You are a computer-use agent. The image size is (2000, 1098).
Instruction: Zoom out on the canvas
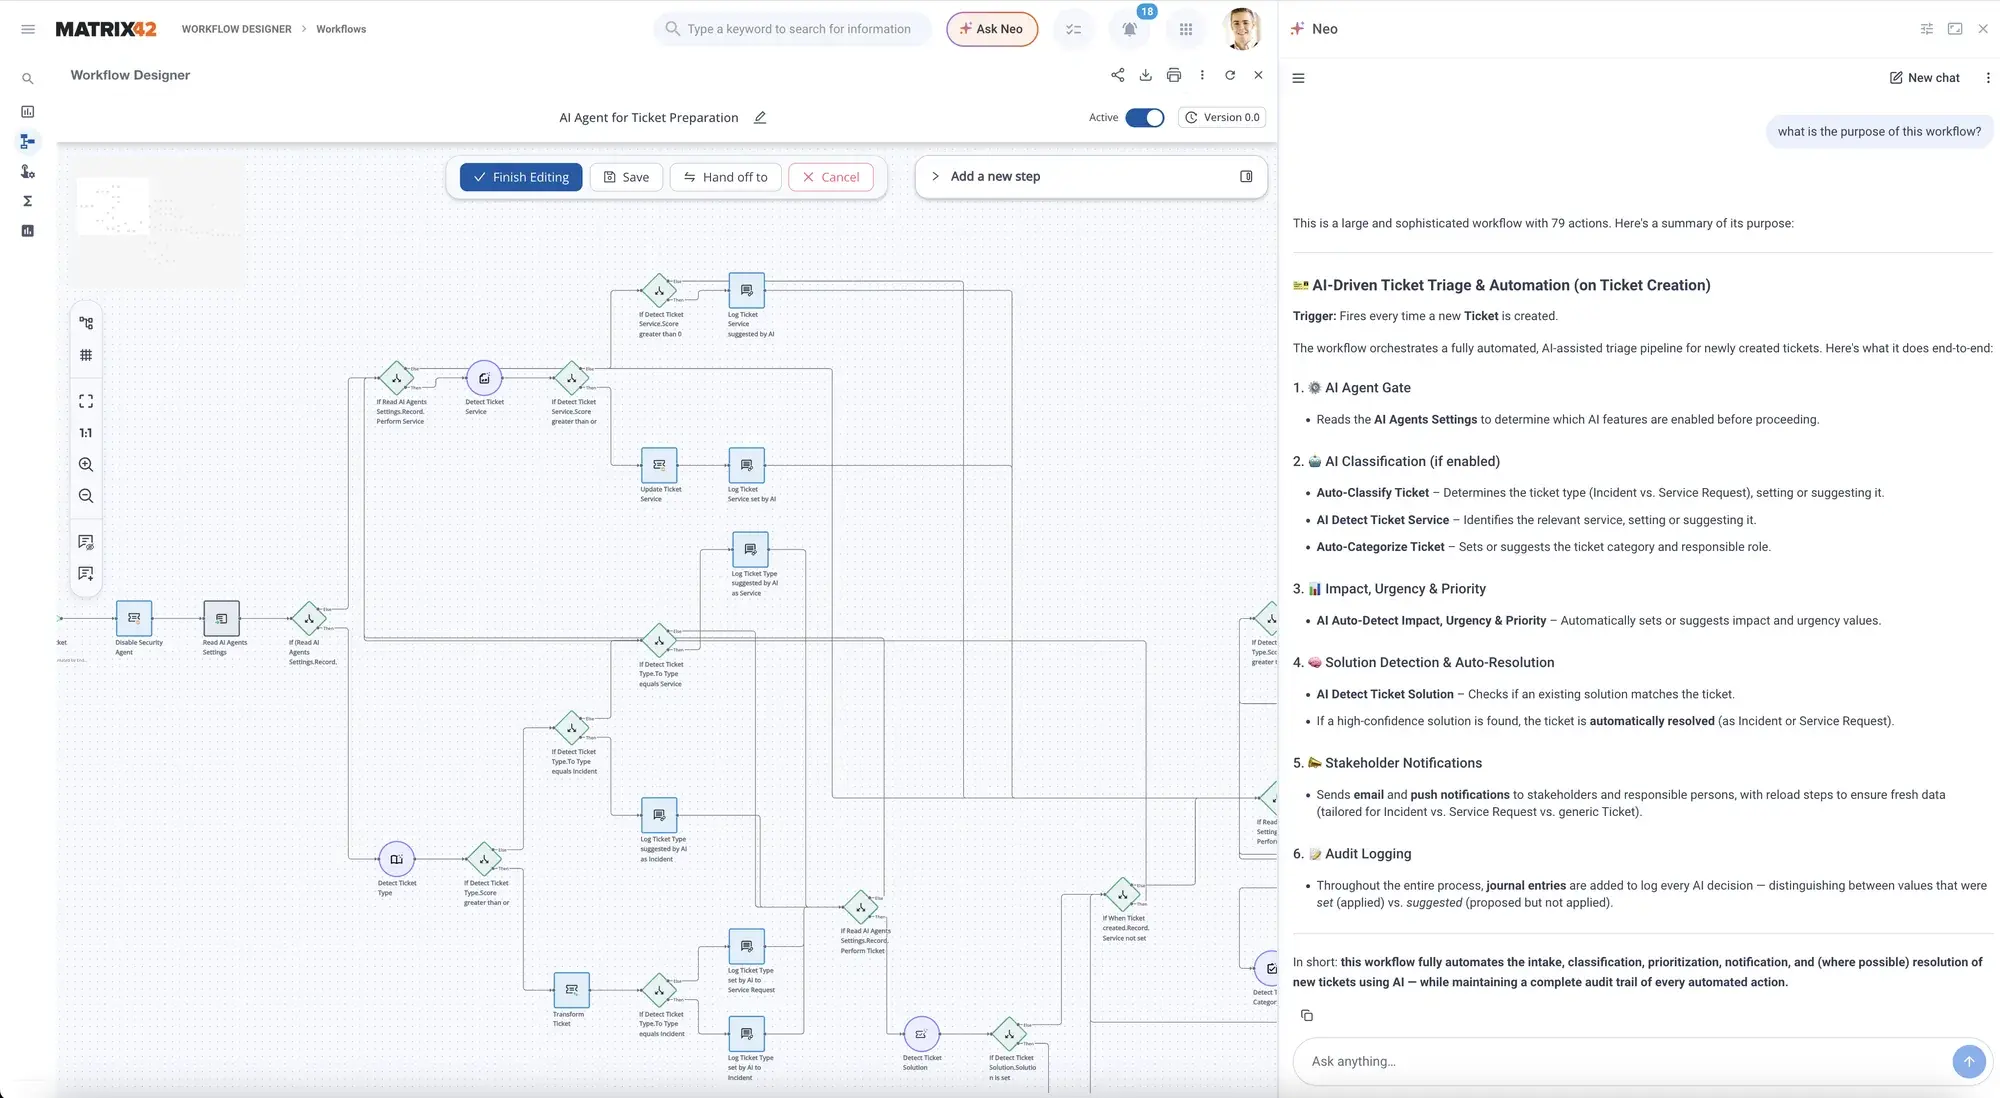coord(86,496)
